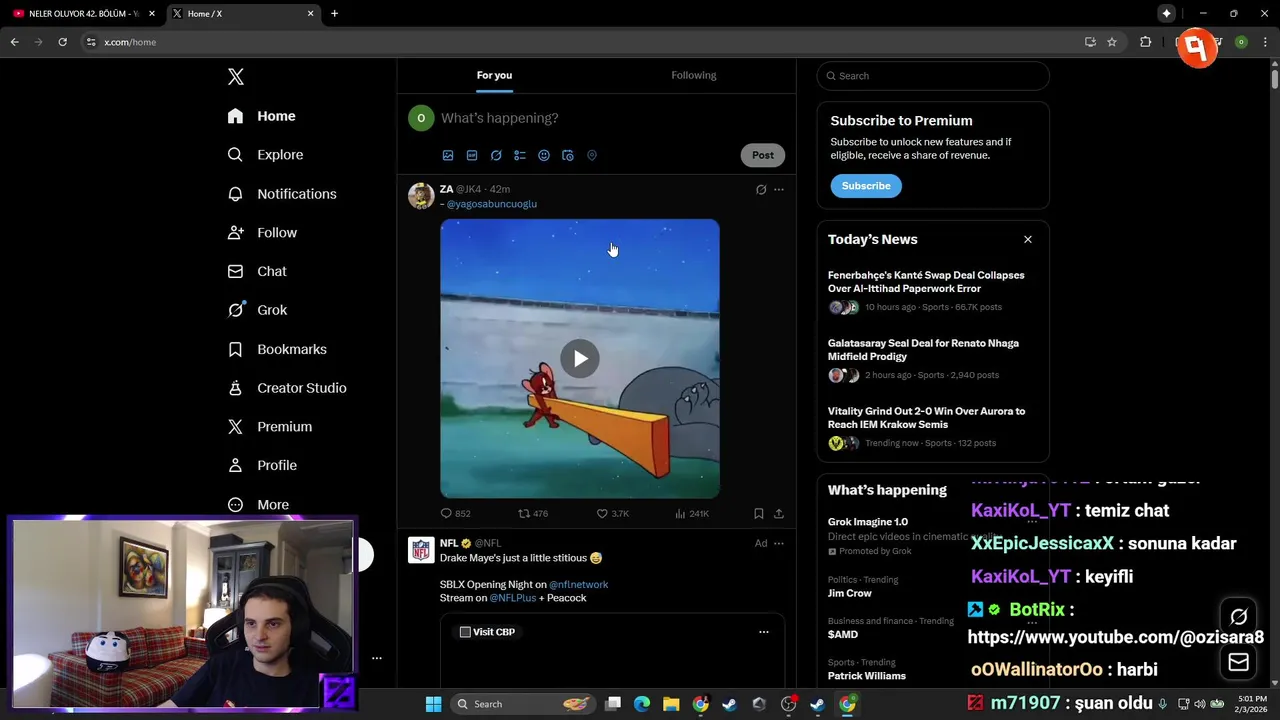Image resolution: width=1280 pixels, height=720 pixels.
Task: Open the emoji picker in composer
Action: [544, 156]
